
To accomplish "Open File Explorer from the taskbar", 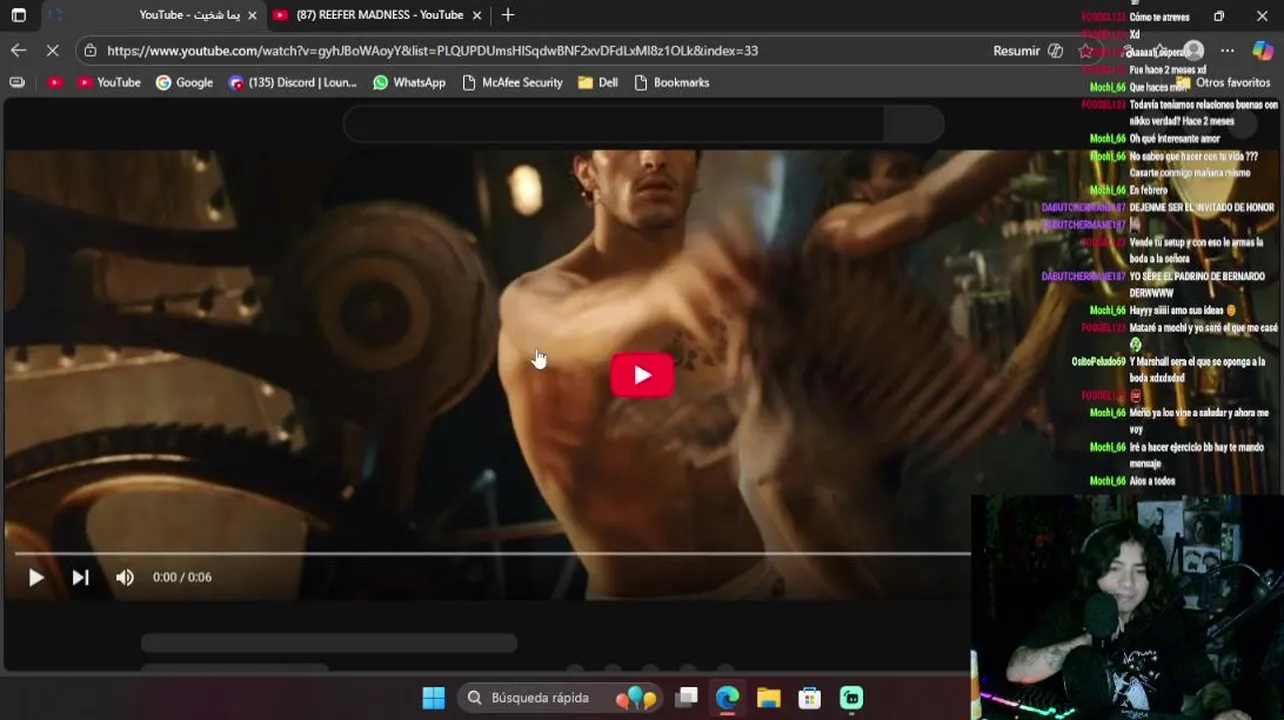I will pos(768,698).
